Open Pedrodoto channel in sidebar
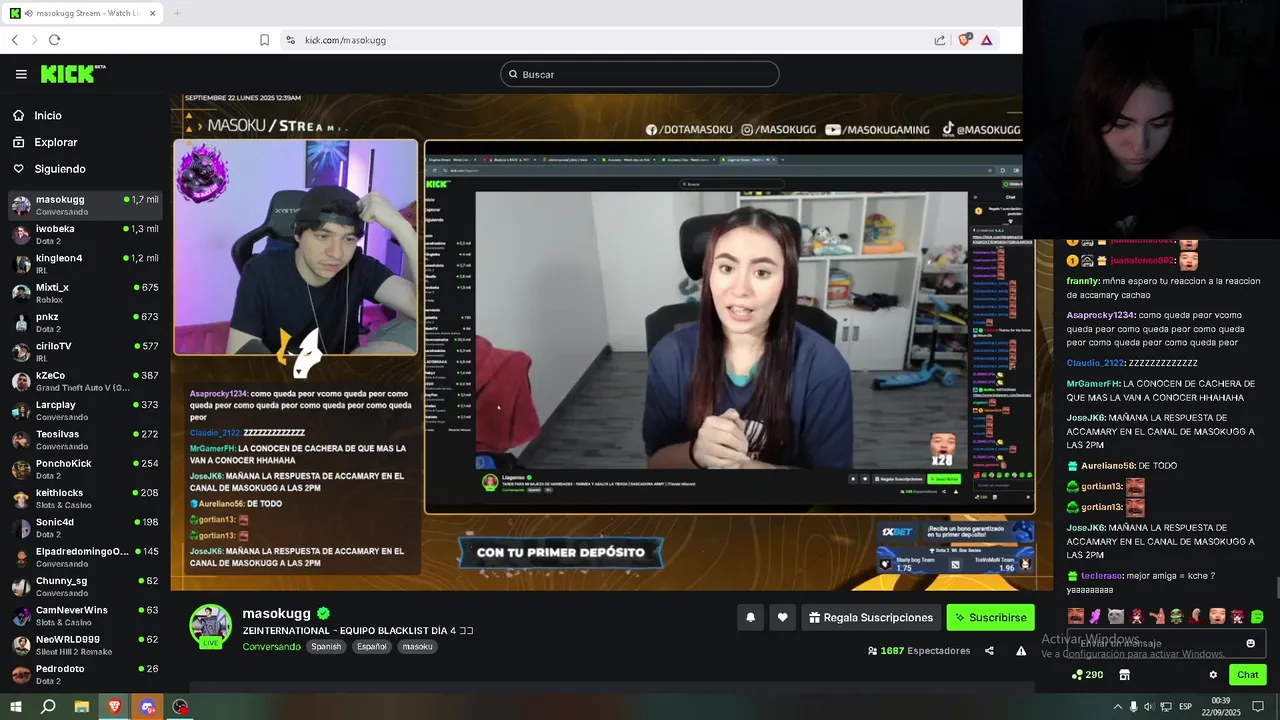The width and height of the screenshot is (1280, 720). pyautogui.click(x=85, y=674)
